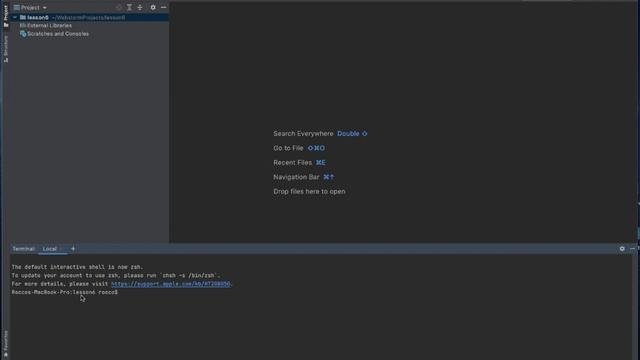Hide the Terminal tool window

pos(633,249)
